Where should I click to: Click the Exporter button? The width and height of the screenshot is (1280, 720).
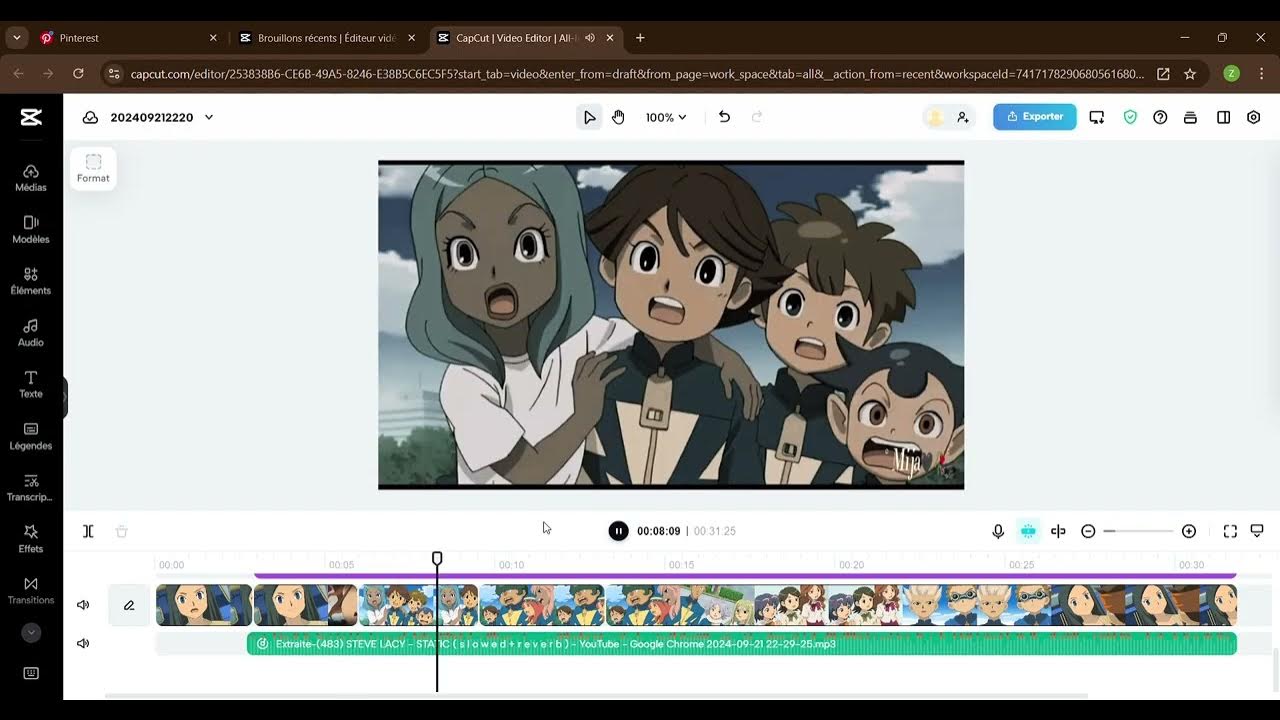pos(1035,117)
